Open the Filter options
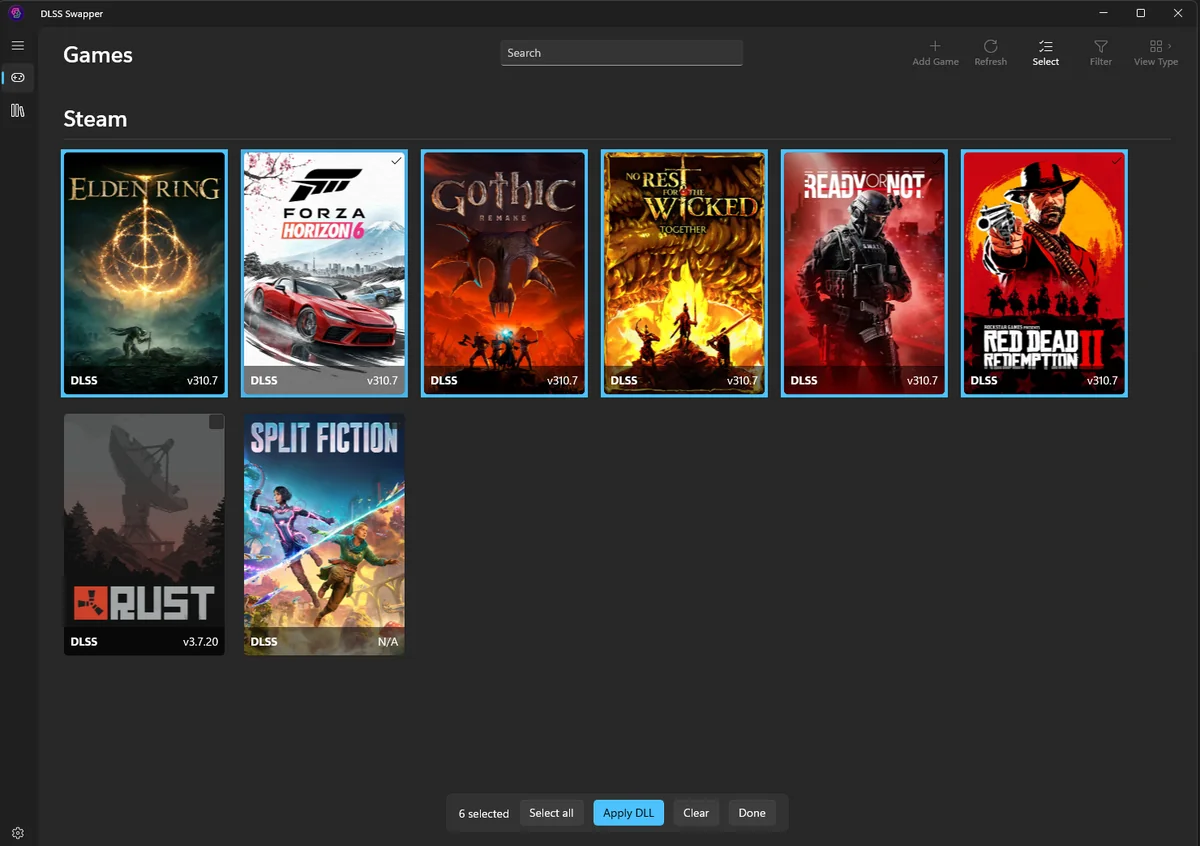Image resolution: width=1200 pixels, height=846 pixels. pos(1100,53)
